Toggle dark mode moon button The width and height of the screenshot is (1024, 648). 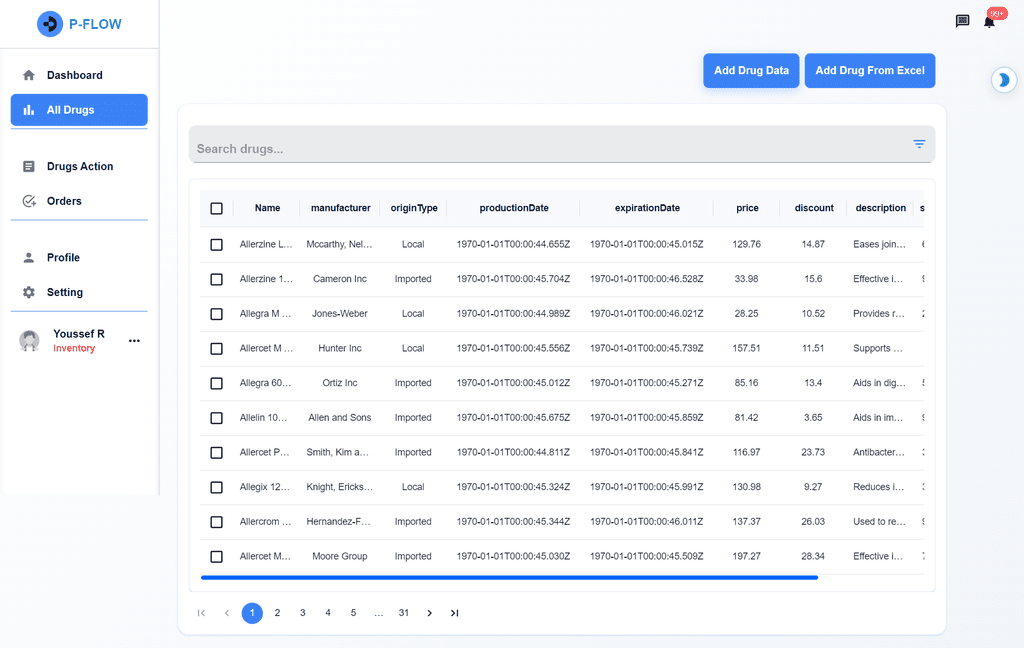tap(1004, 80)
